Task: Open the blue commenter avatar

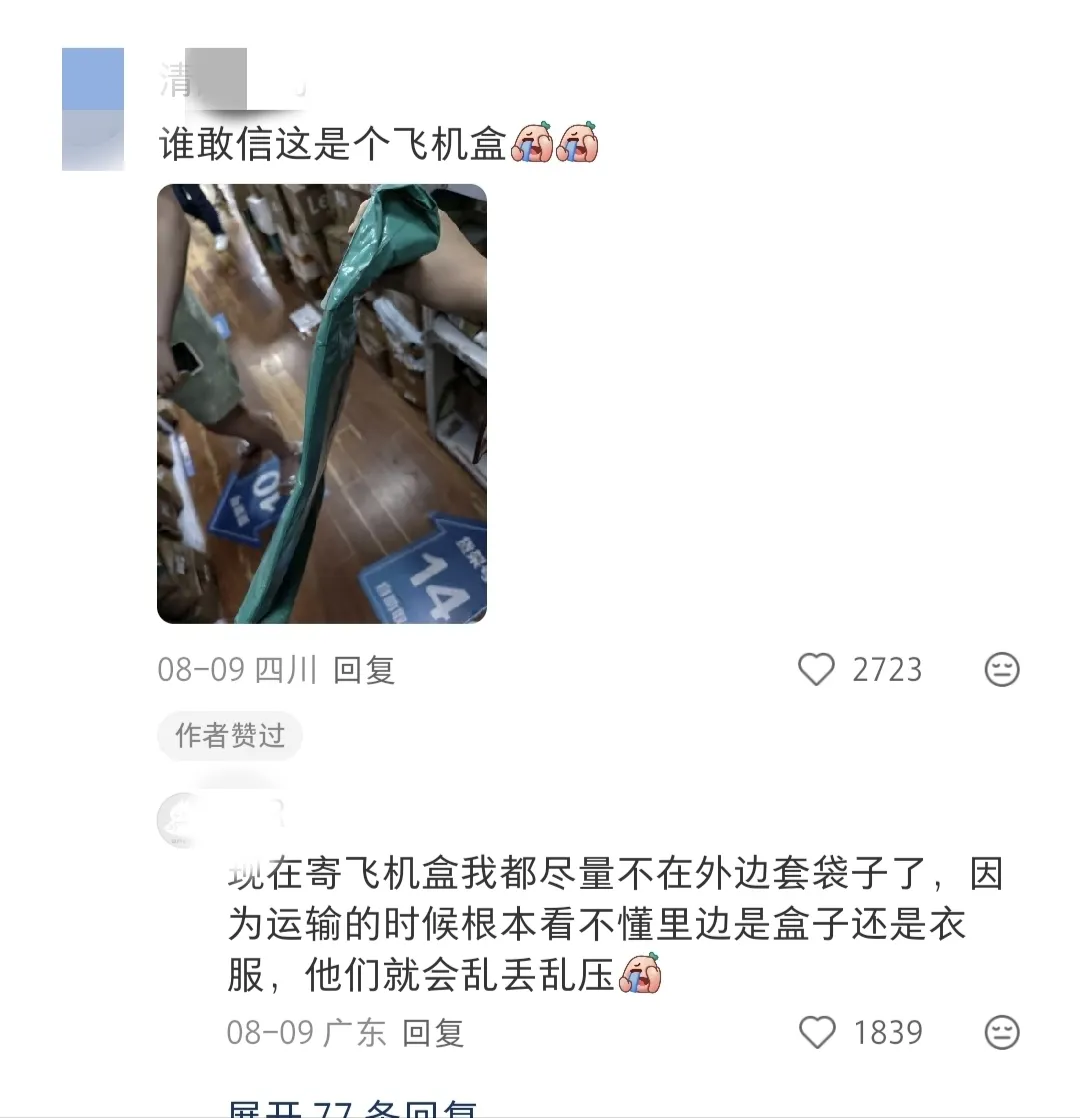Action: 93,109
